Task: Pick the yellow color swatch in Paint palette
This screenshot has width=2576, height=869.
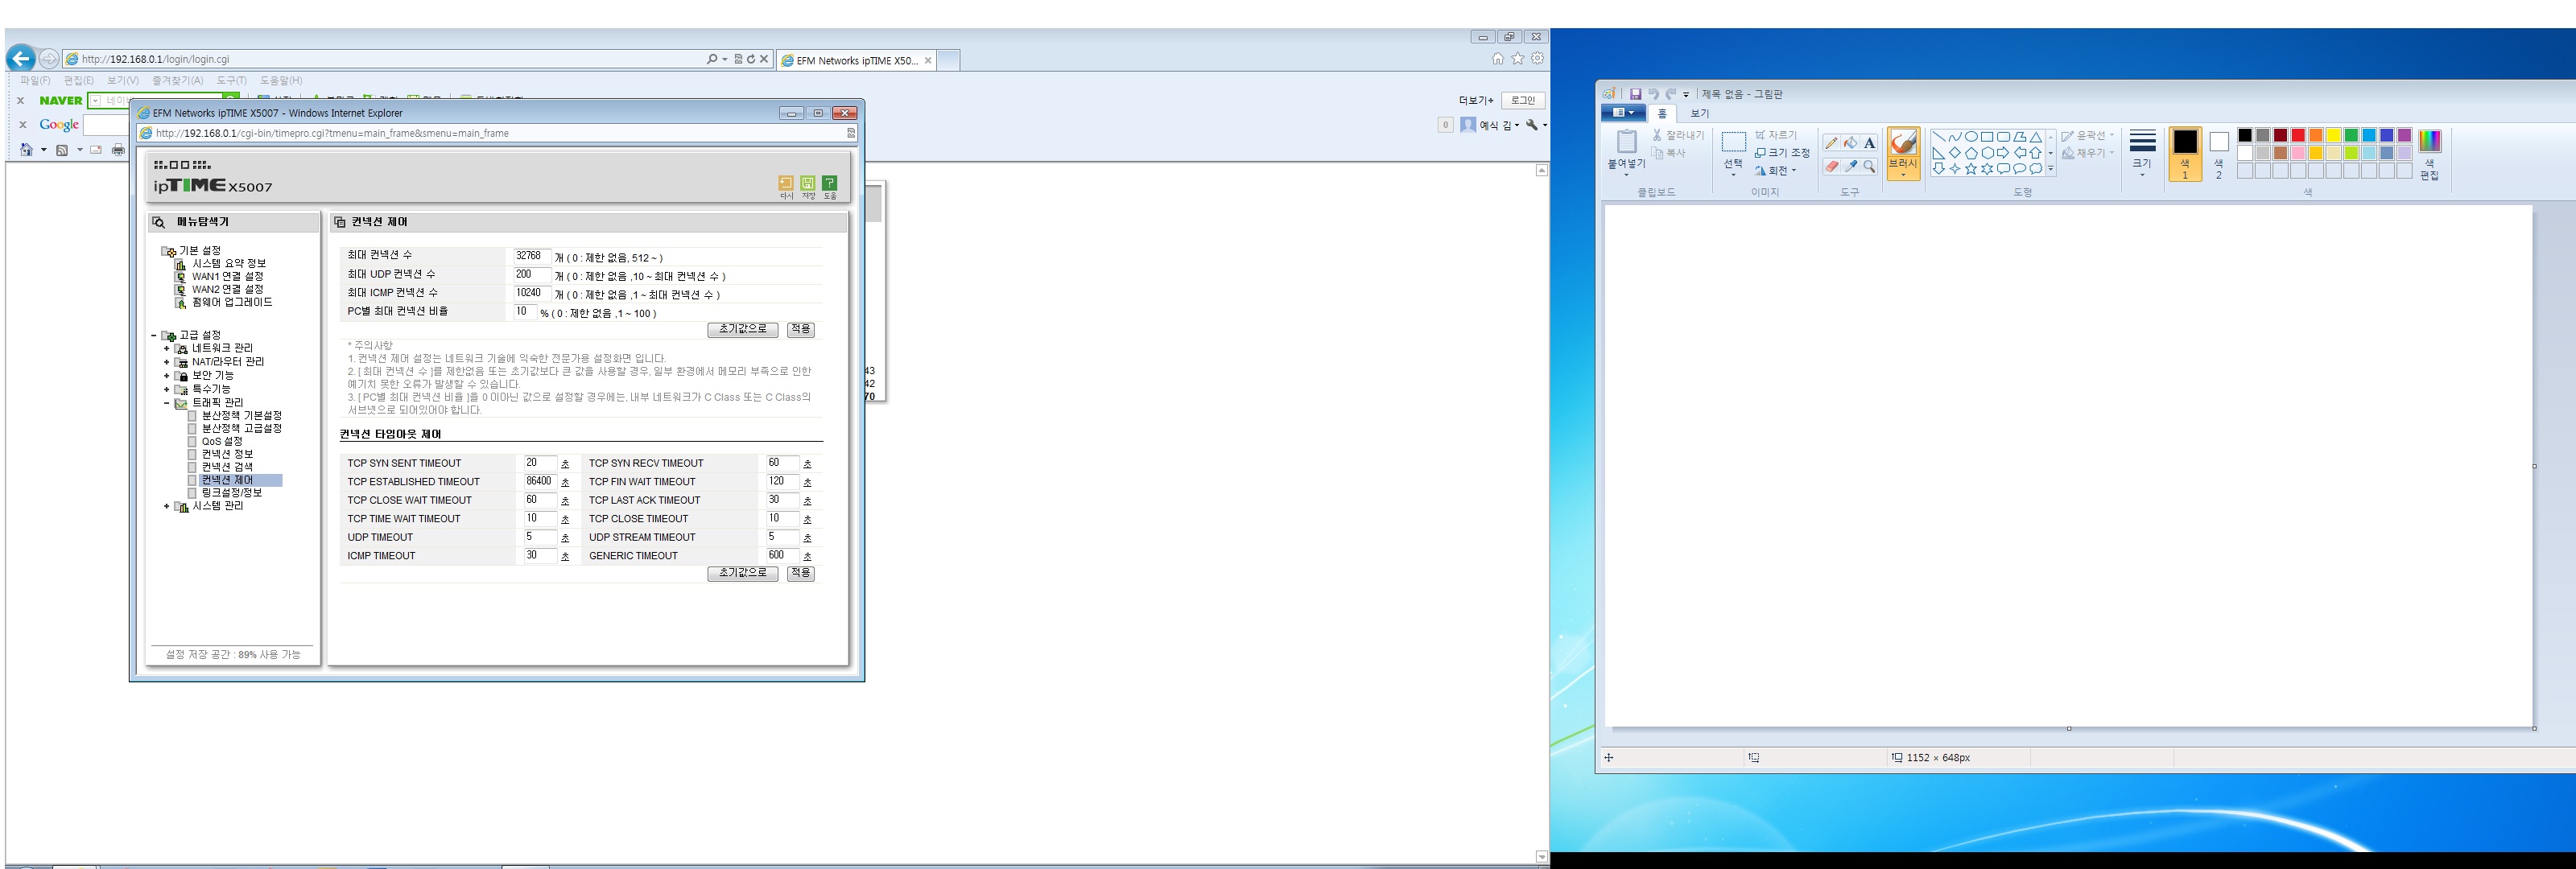Action: [2333, 136]
